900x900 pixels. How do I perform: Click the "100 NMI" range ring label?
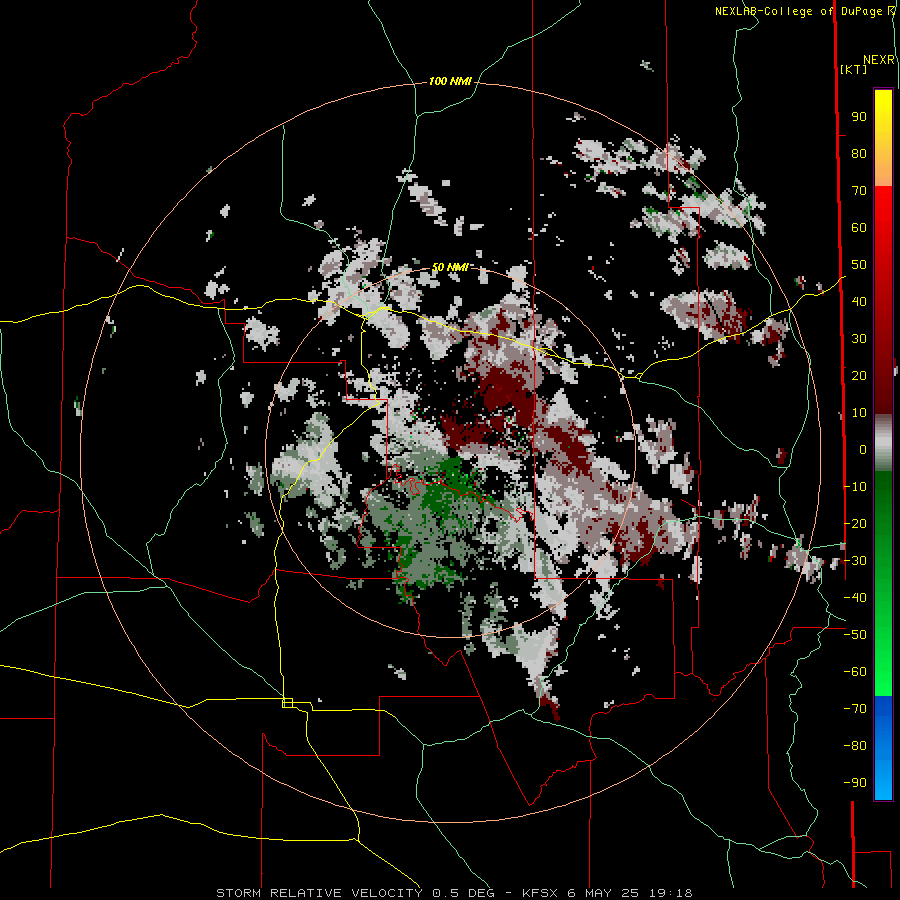click(x=450, y=82)
